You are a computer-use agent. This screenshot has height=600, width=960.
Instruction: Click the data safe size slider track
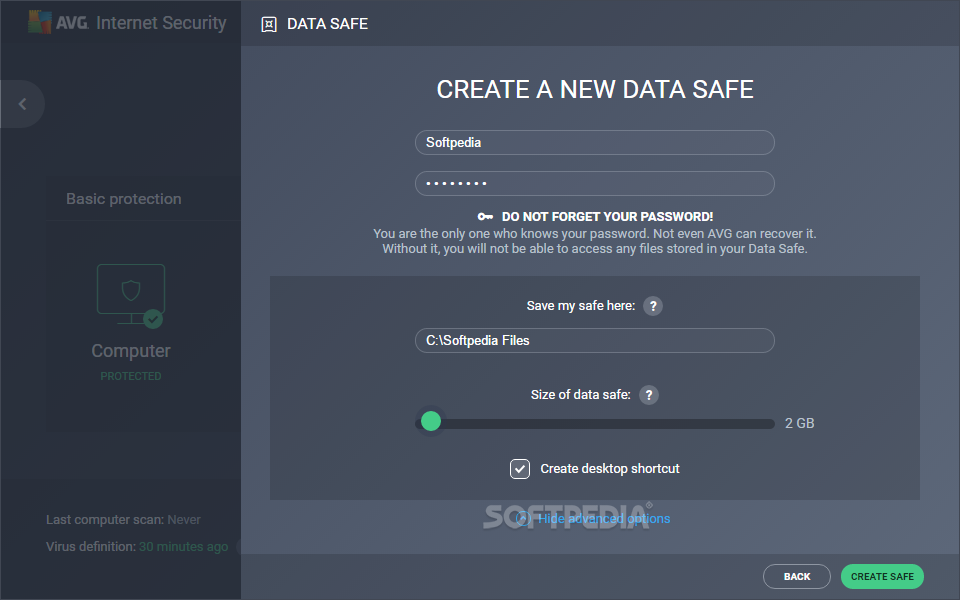click(594, 424)
